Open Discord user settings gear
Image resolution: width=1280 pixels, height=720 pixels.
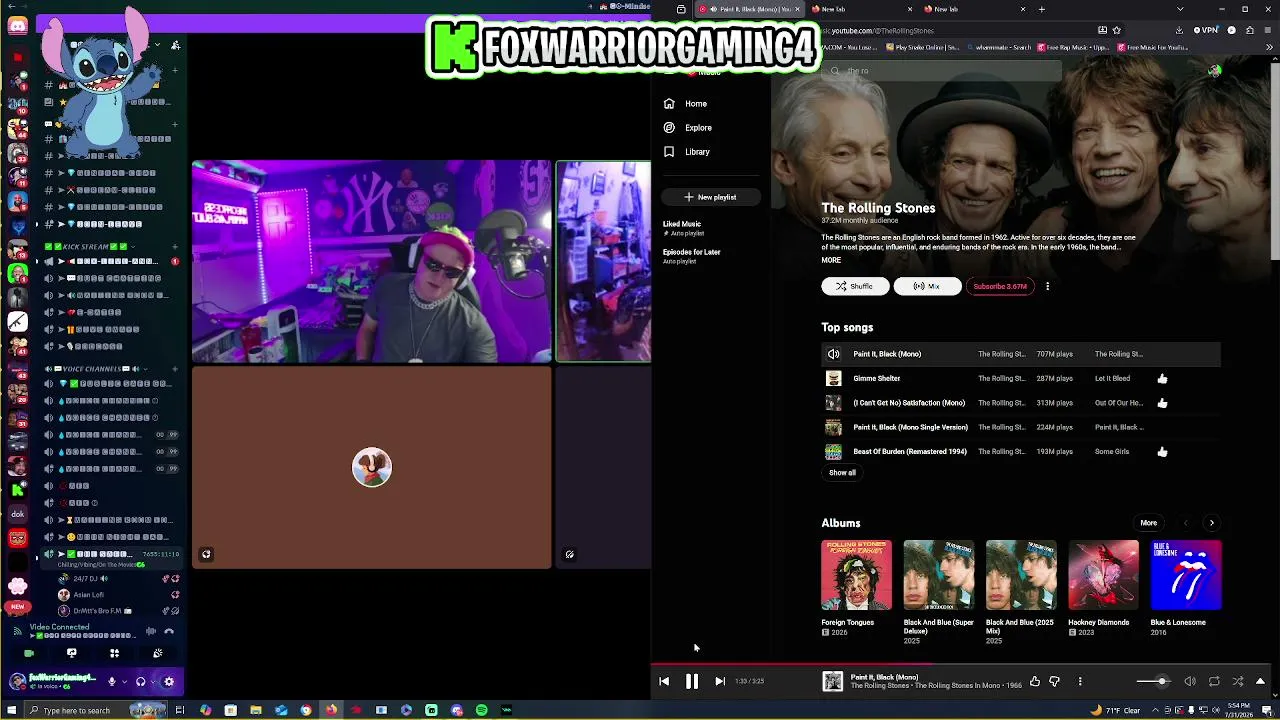click(169, 682)
